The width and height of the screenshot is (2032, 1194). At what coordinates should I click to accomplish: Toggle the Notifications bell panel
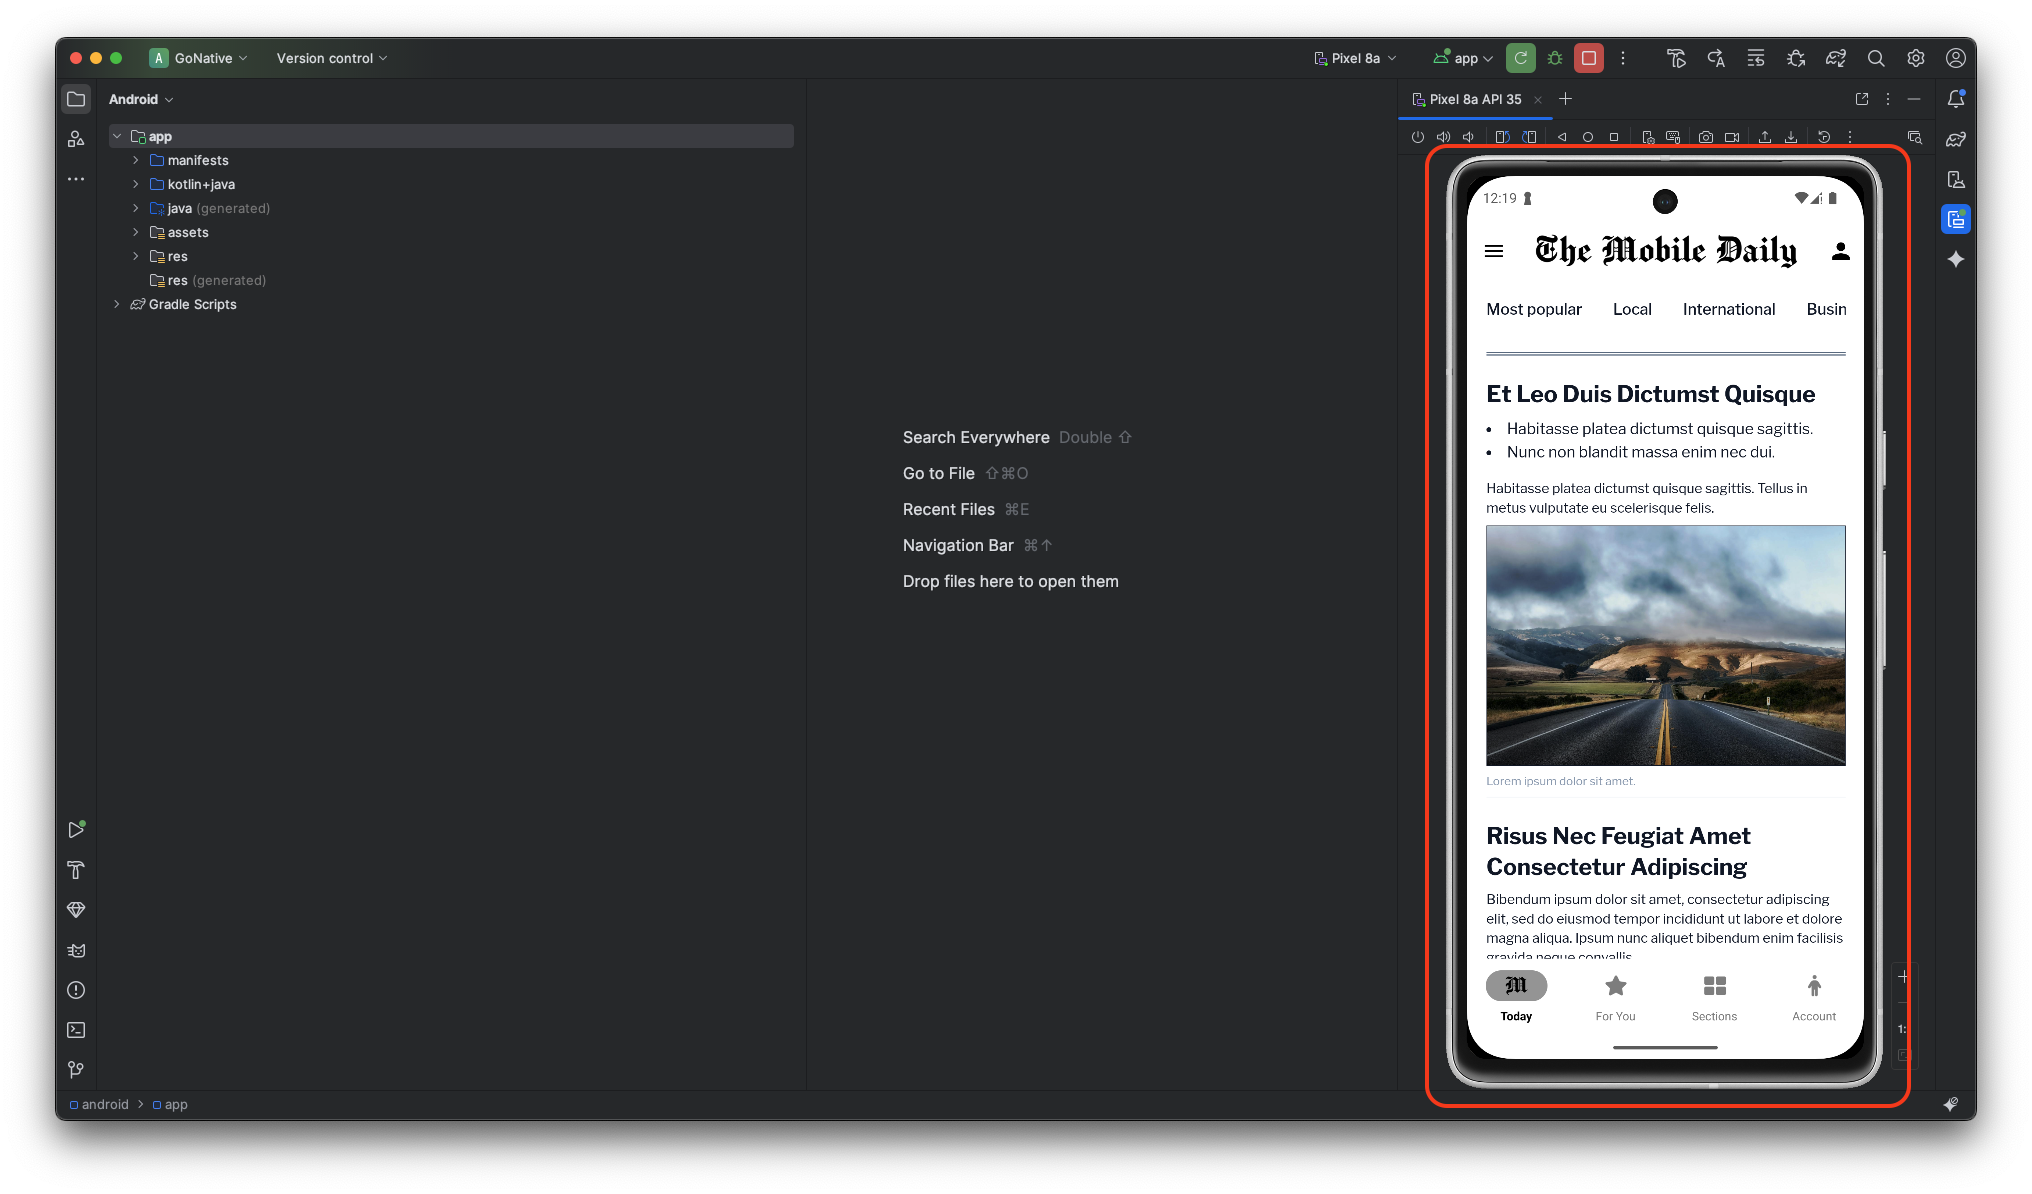coord(1956,99)
